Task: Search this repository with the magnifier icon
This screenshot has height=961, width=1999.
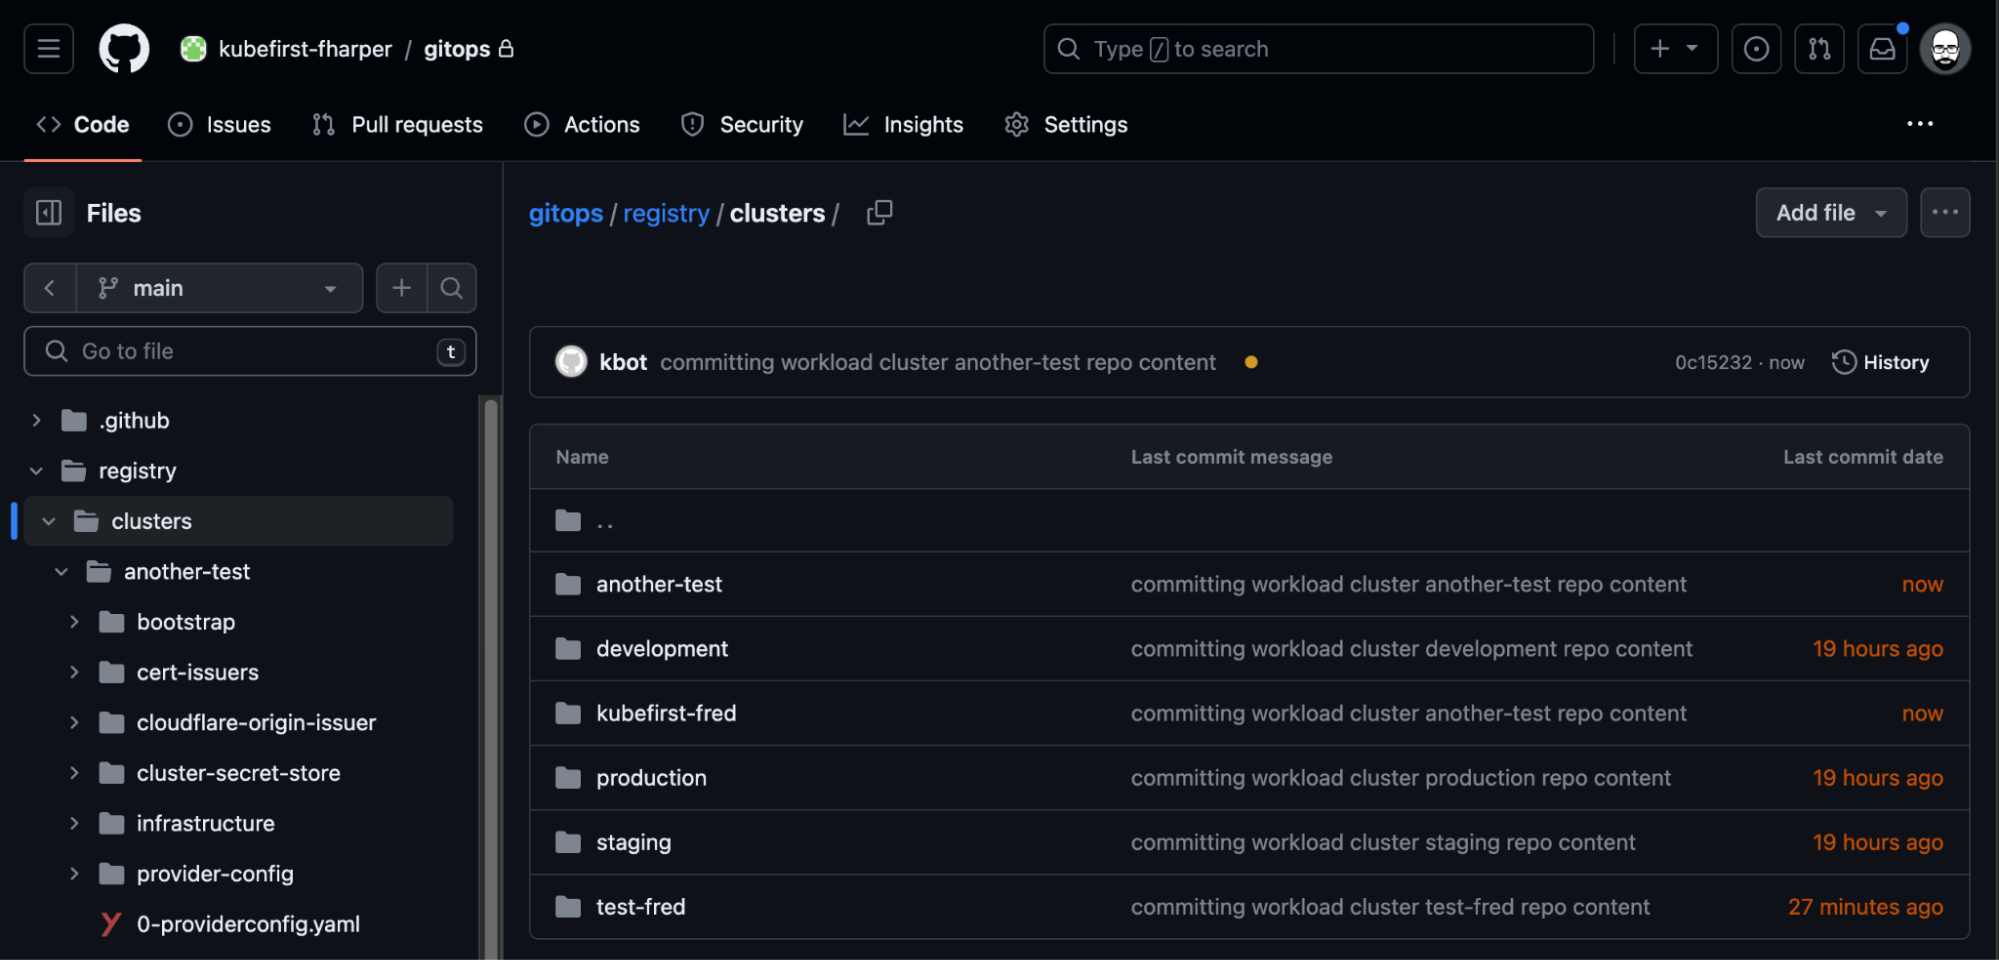Action: [x=452, y=288]
